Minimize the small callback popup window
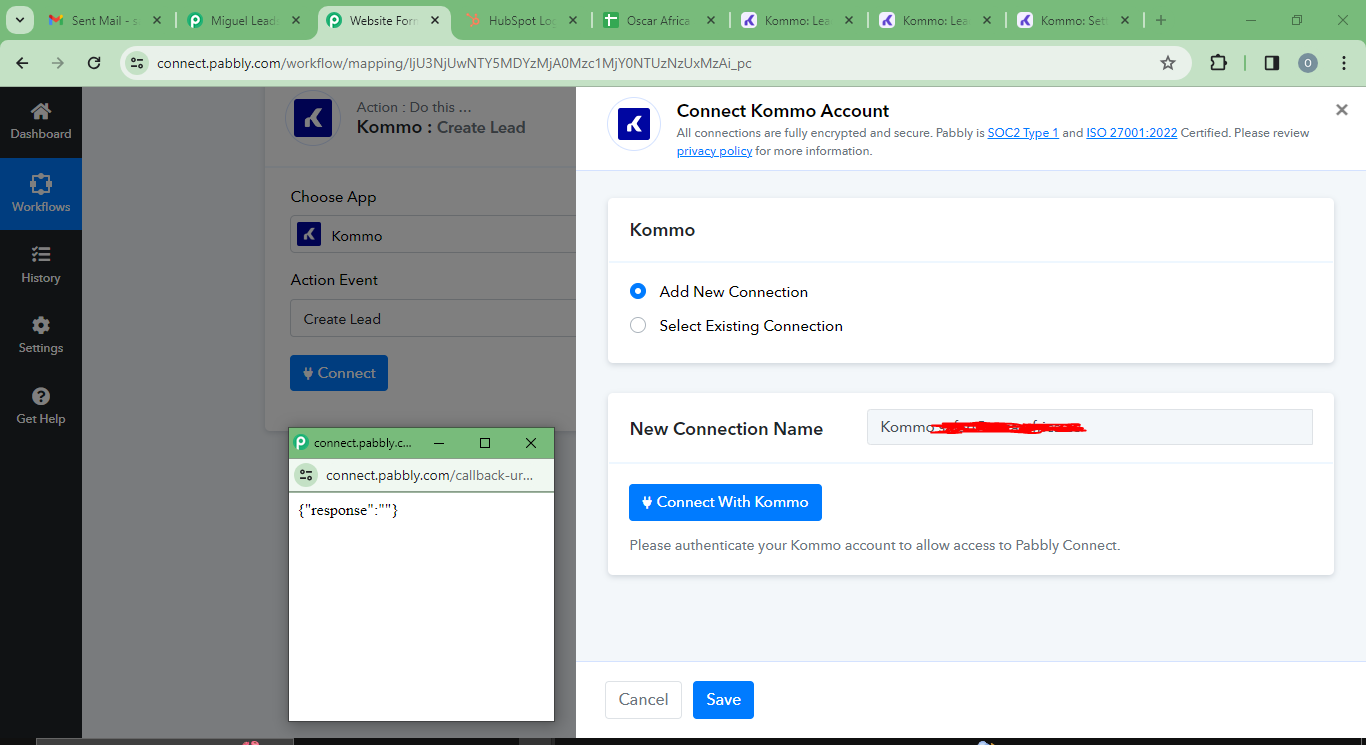Viewport: 1366px width, 745px height. pyautogui.click(x=439, y=443)
